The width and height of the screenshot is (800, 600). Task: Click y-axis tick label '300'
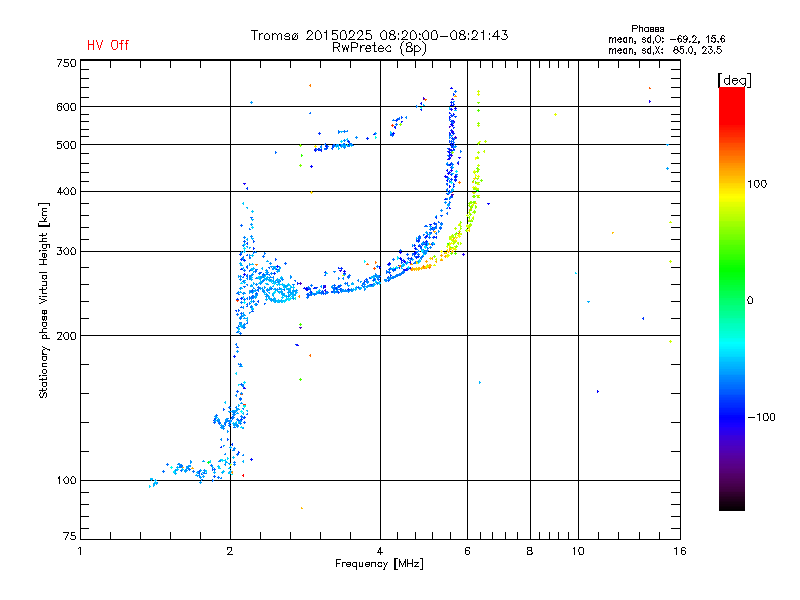(66, 252)
